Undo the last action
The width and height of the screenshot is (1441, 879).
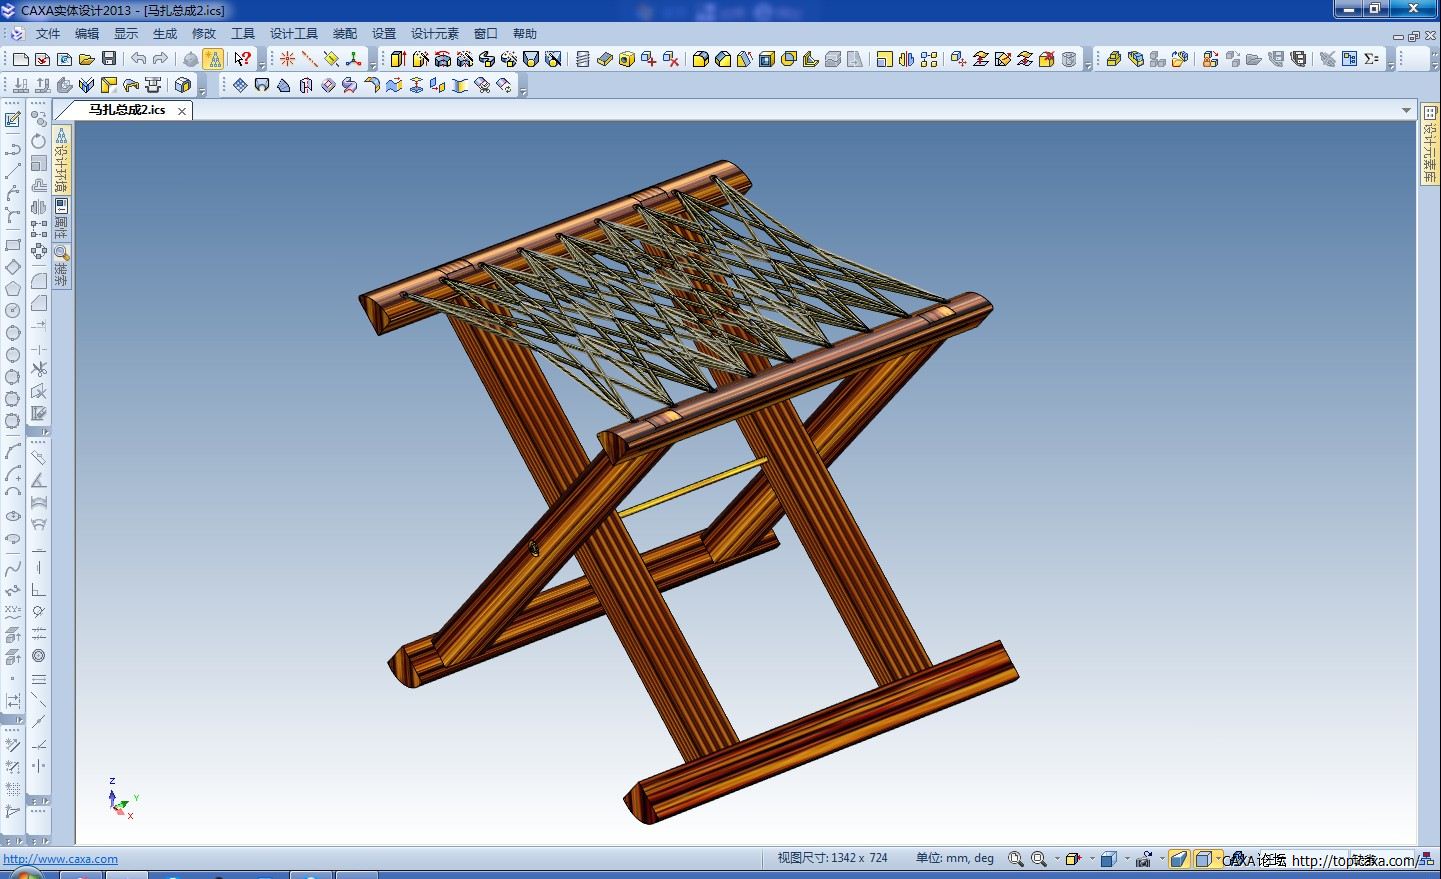coord(139,59)
